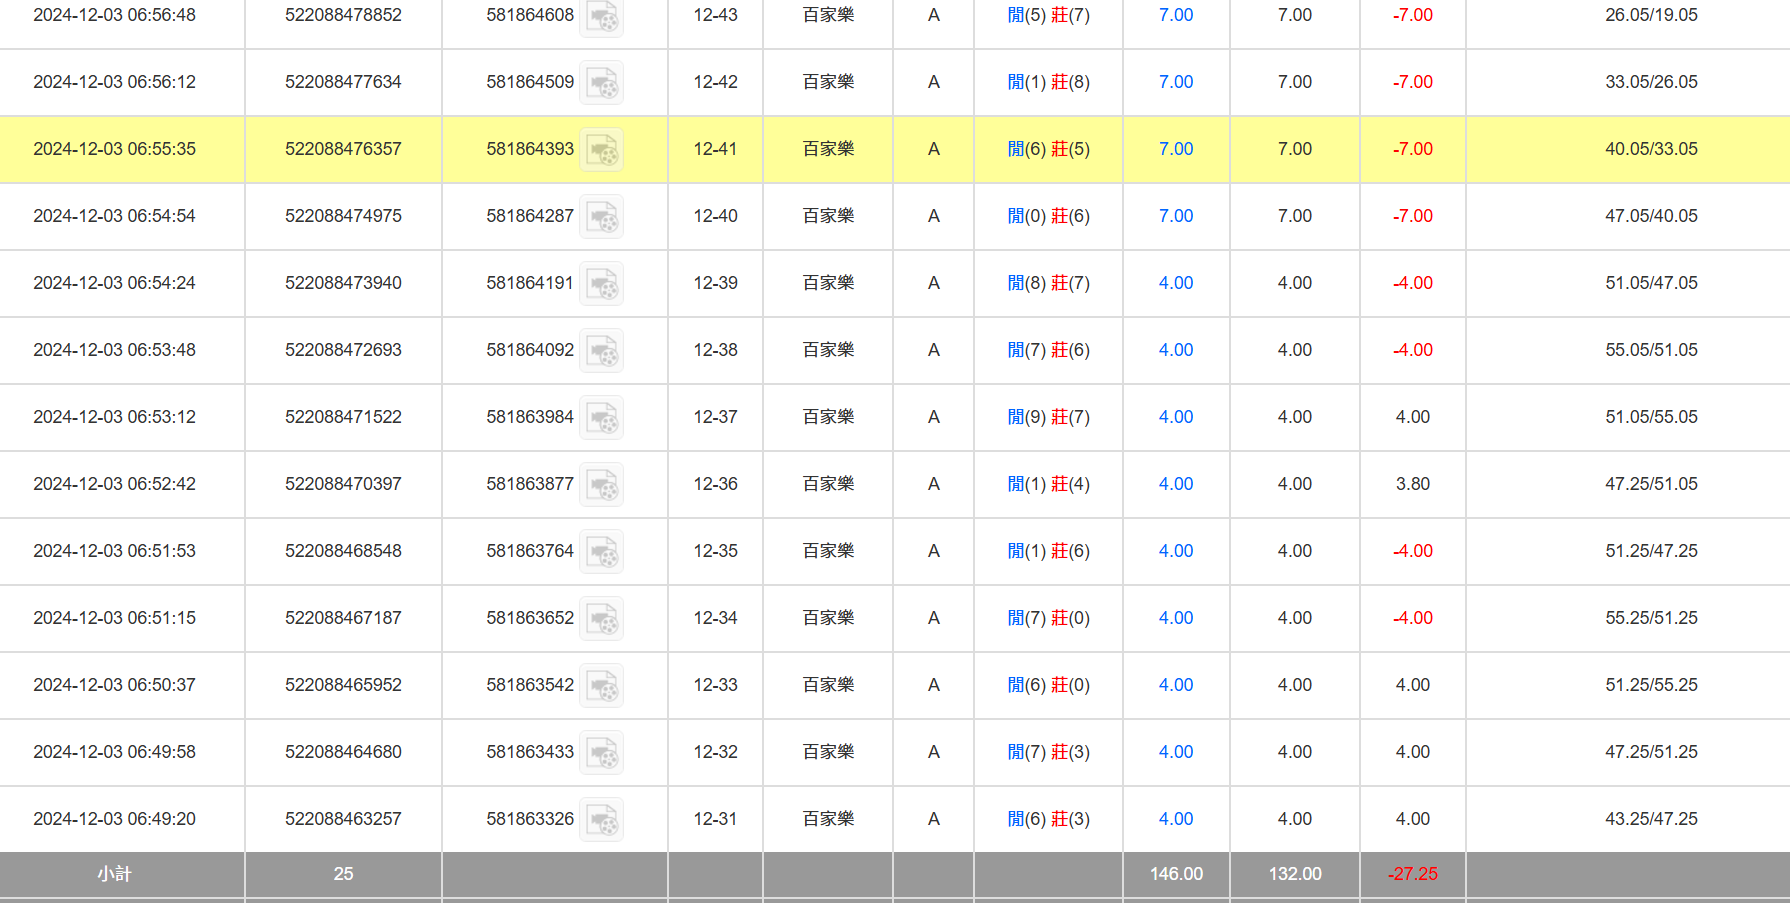
Task: Click result 閒(9) 莊(7) for round 12-37
Action: point(1048,417)
